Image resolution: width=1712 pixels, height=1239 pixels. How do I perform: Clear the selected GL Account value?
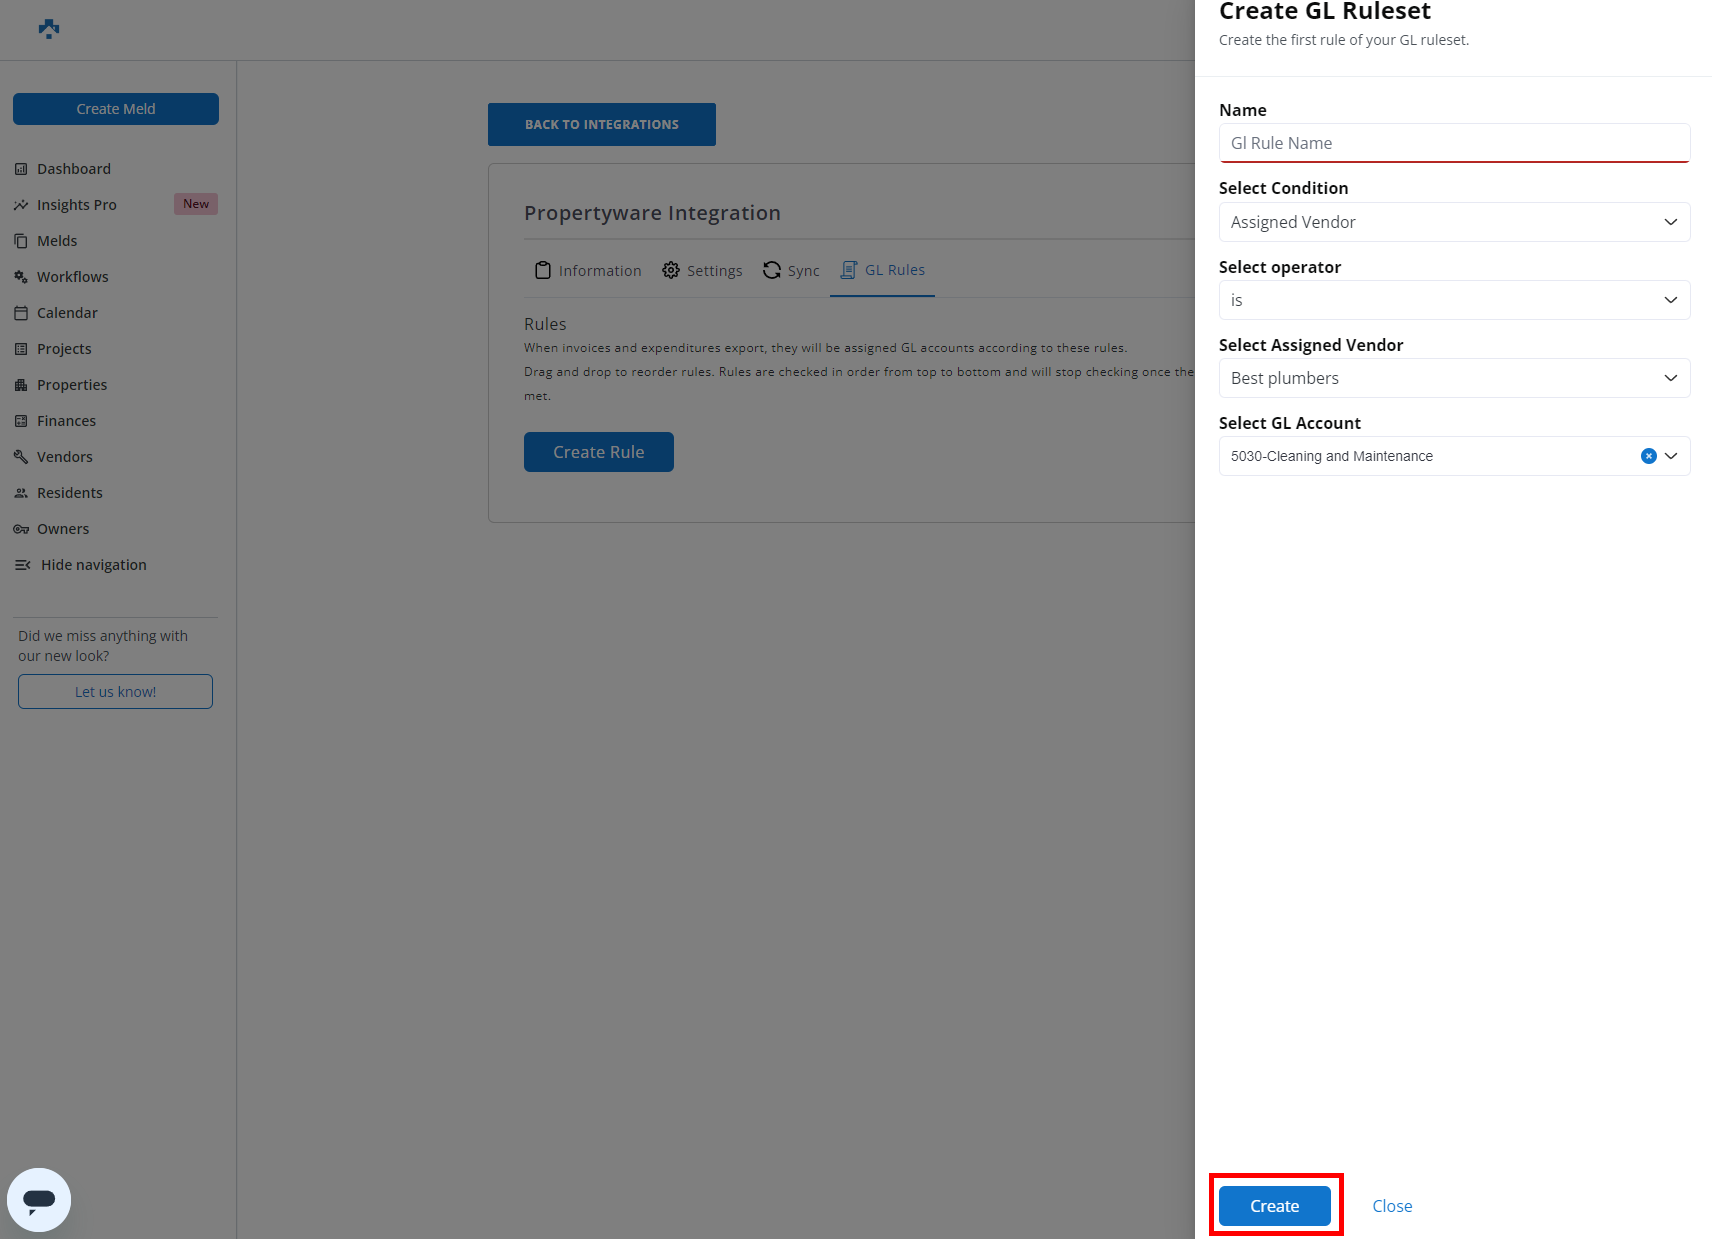pyautogui.click(x=1649, y=456)
